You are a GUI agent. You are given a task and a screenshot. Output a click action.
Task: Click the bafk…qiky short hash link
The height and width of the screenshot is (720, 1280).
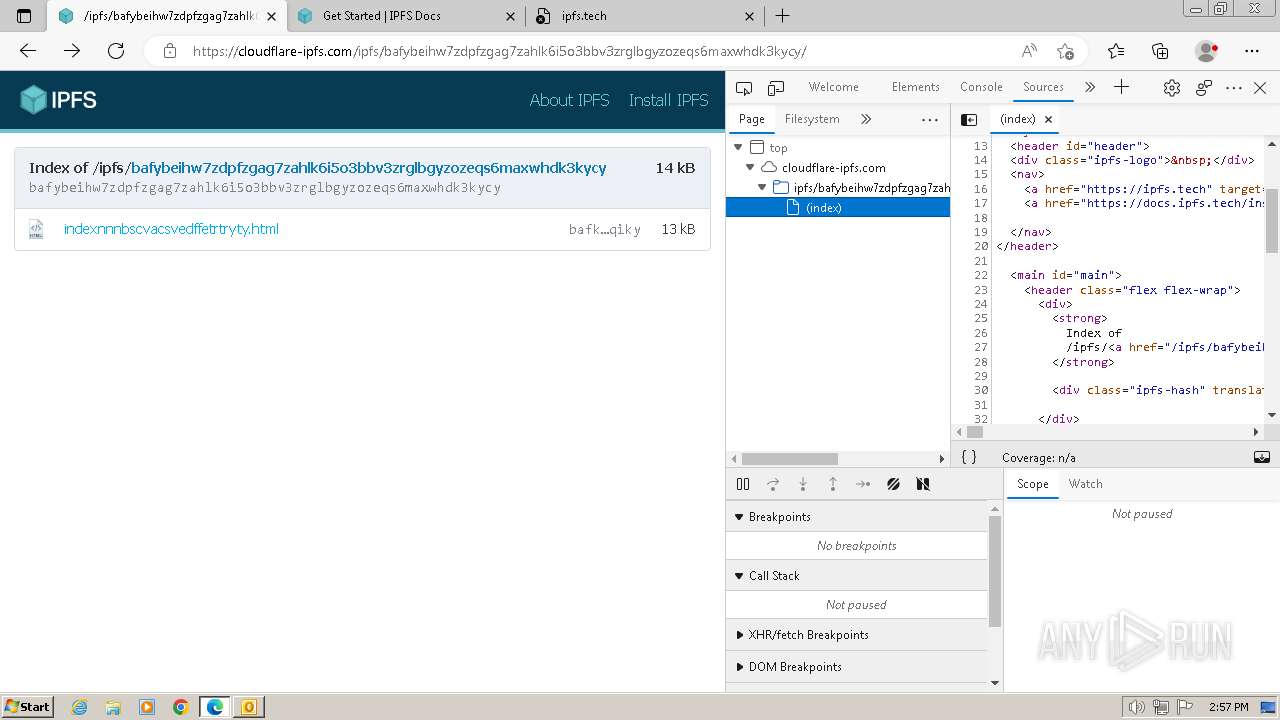click(x=604, y=229)
